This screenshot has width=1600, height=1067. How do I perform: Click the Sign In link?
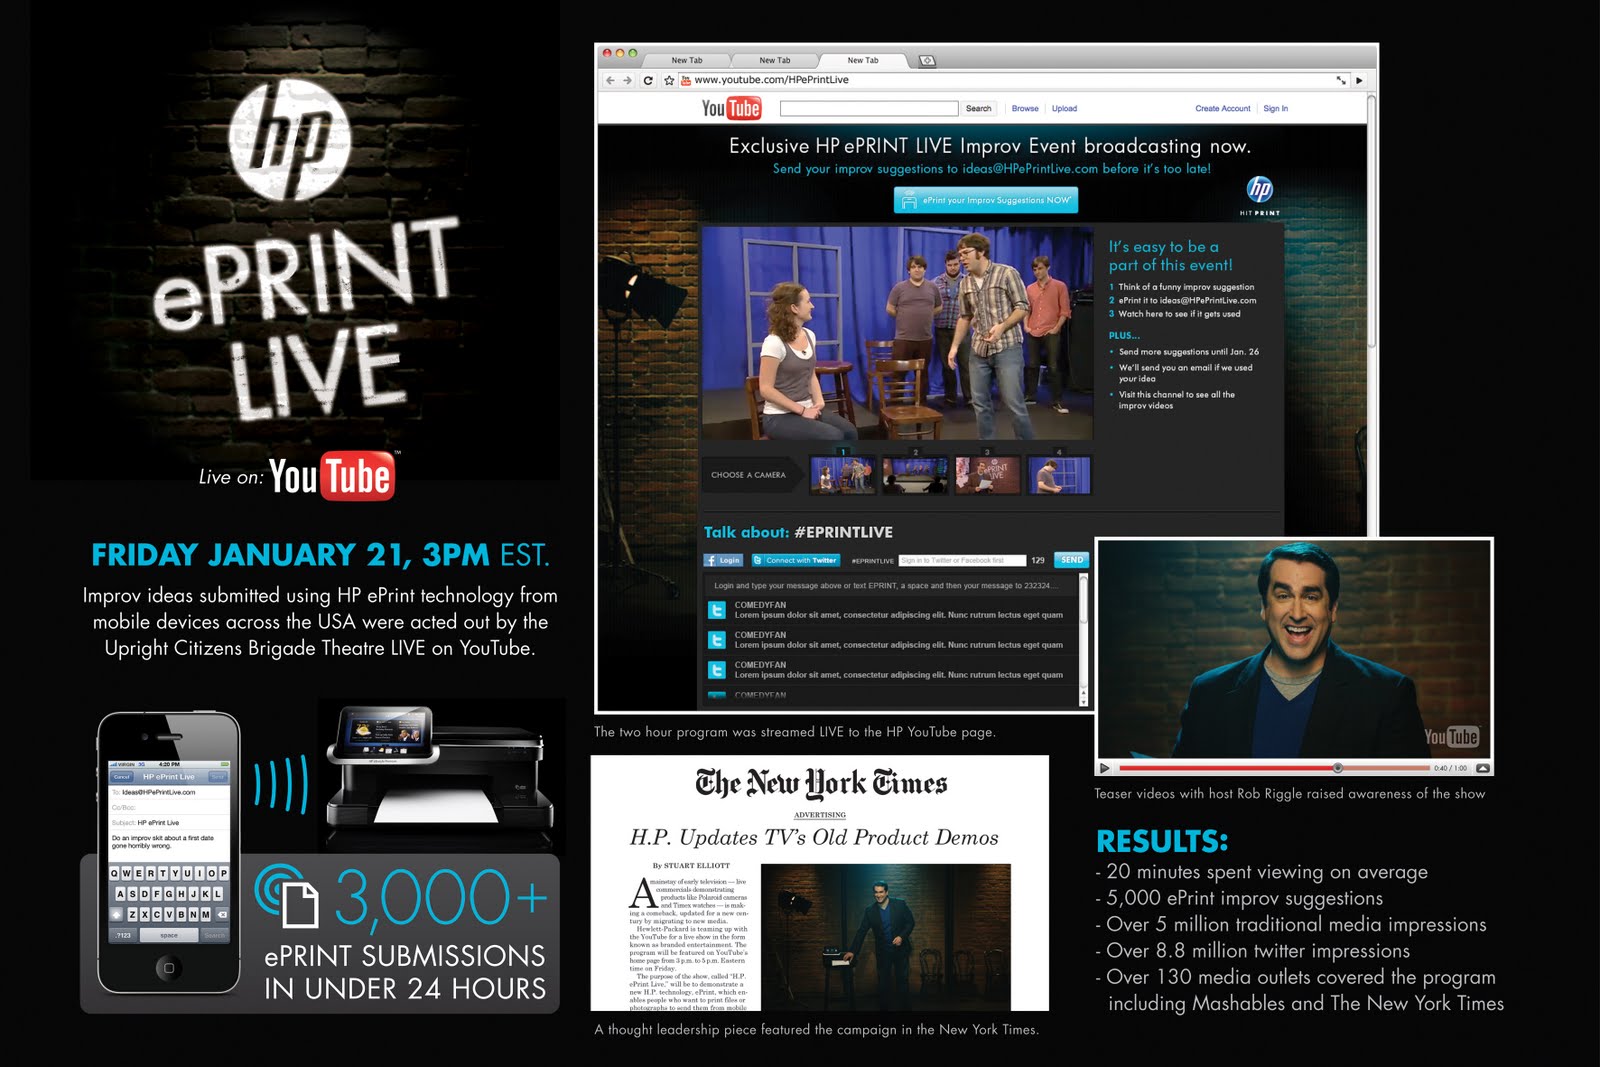pos(1276,107)
